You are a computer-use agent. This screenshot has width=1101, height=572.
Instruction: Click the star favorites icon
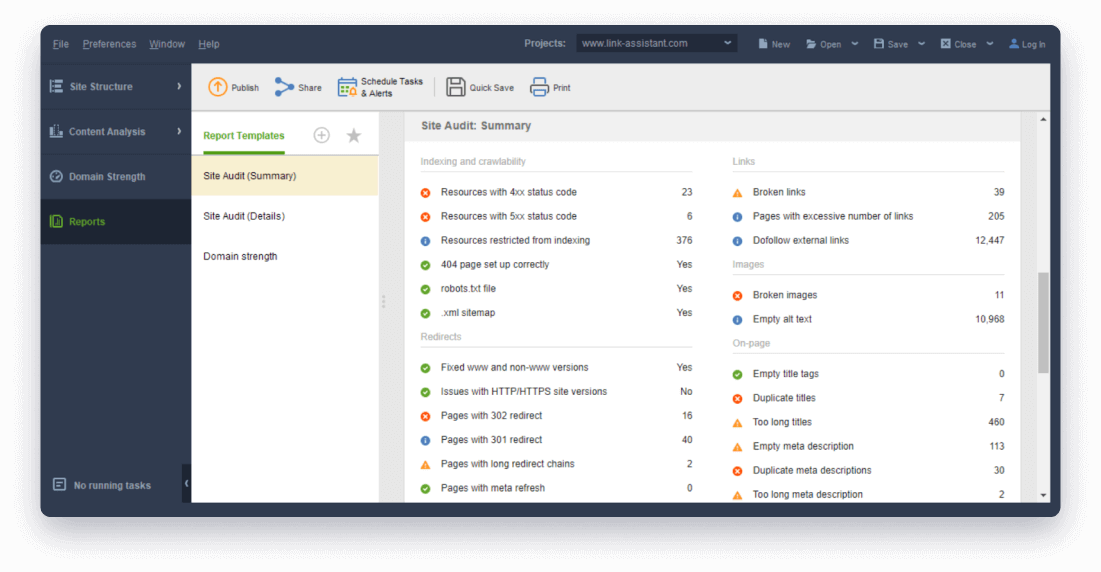354,135
